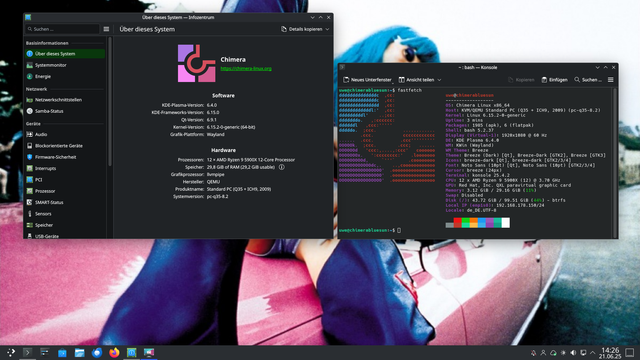Open Interrupts page in sidebar
Screen dimensions: 640x360
pos(65,168)
